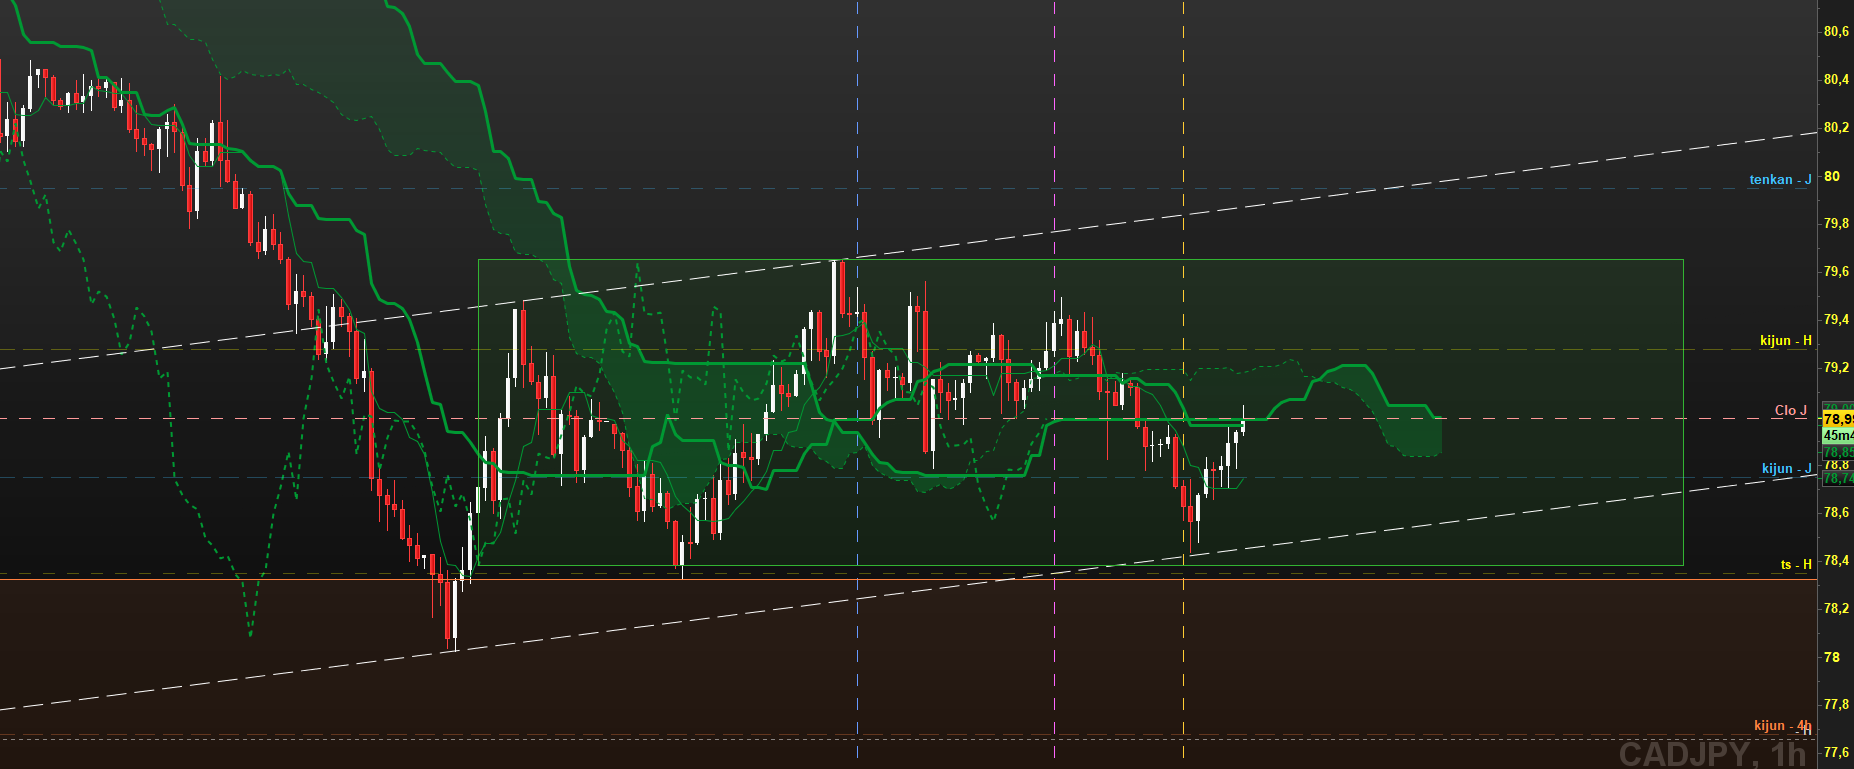Screen dimensions: 1854x769
Task: Click the 79,8 price axis label
Action: 1836,224
